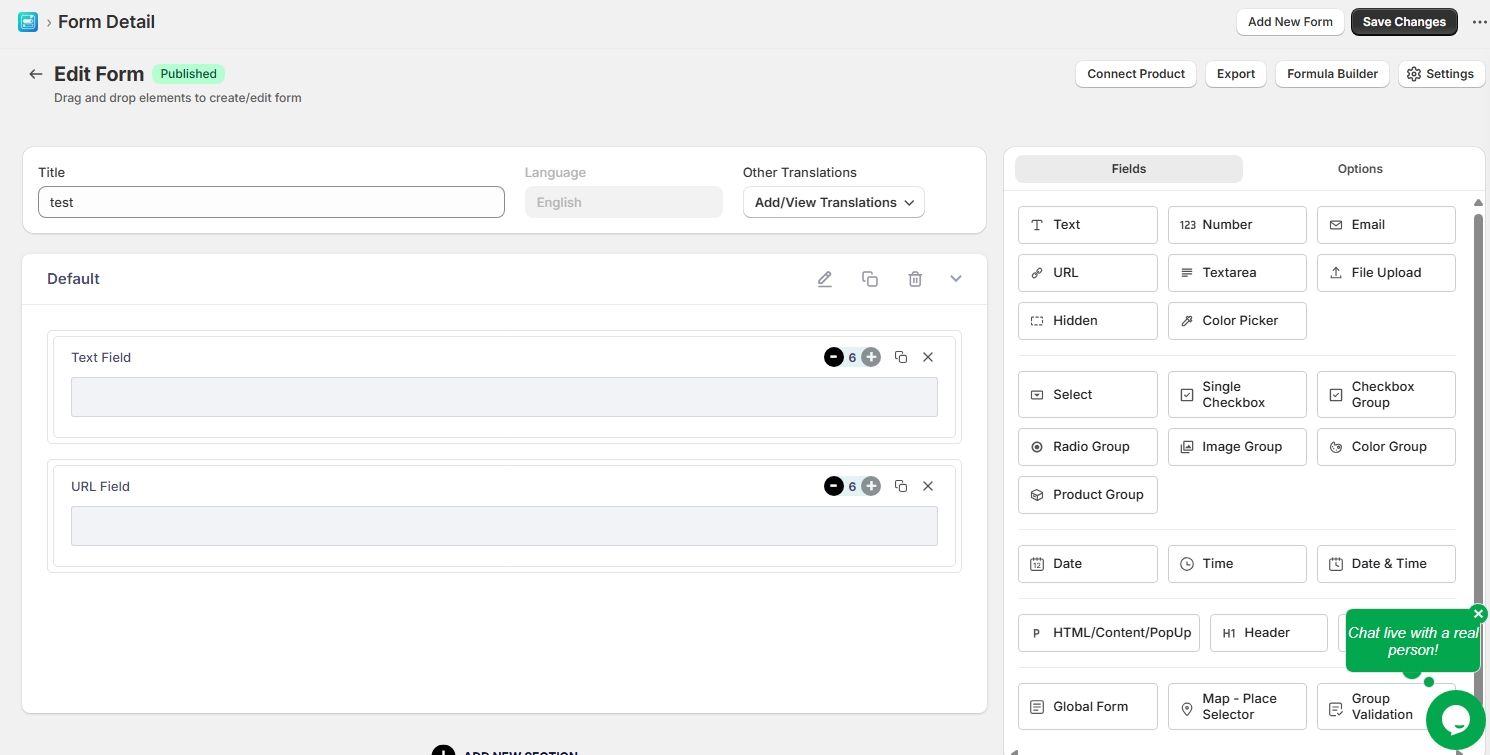Viewport: 1490px width, 755px height.
Task: Add a Number field element
Action: pos(1237,225)
